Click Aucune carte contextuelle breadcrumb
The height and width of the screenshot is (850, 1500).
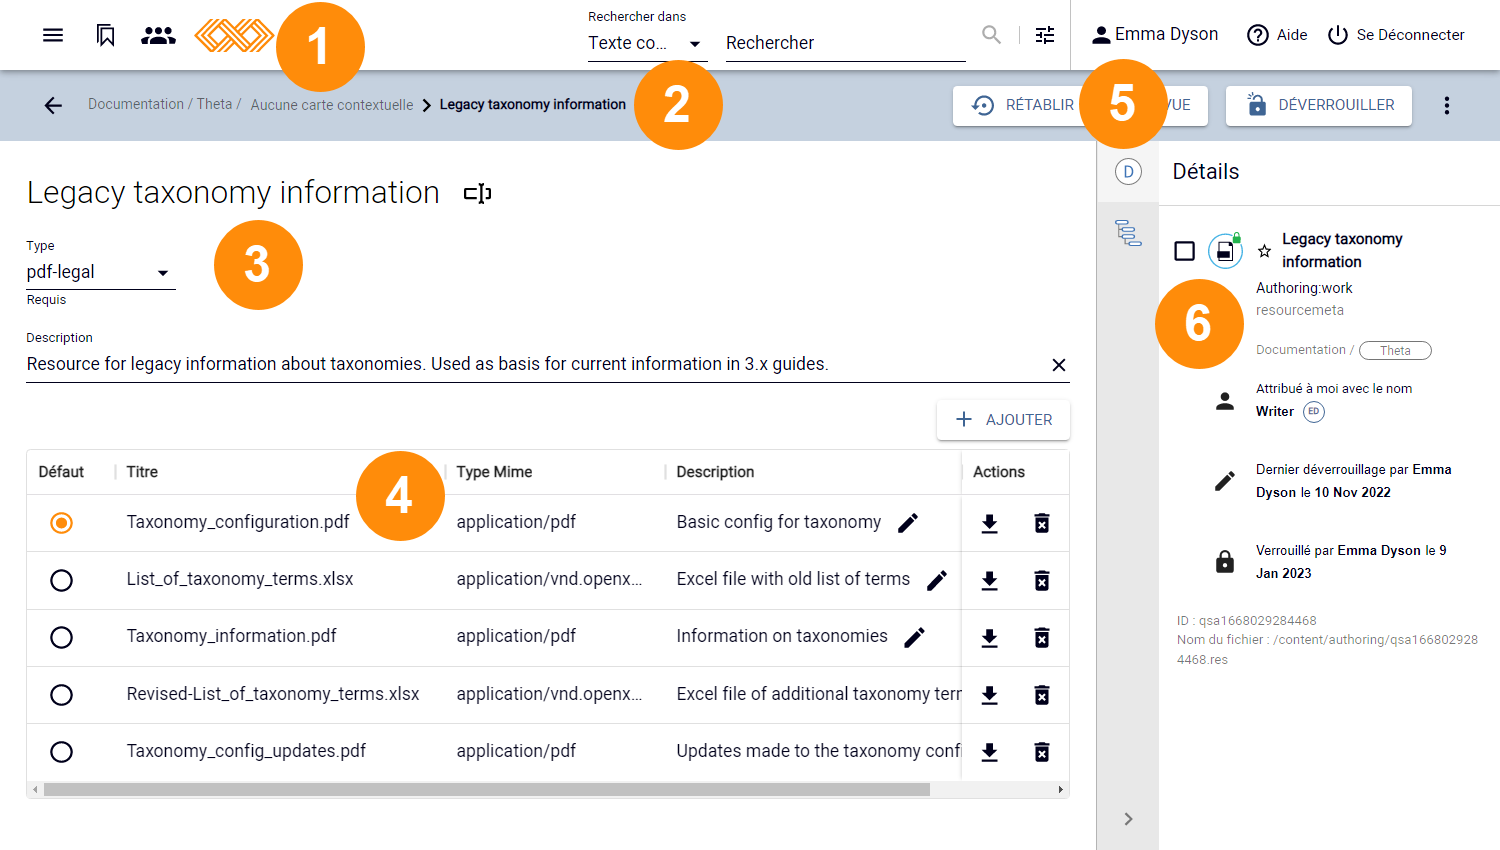pyautogui.click(x=331, y=105)
